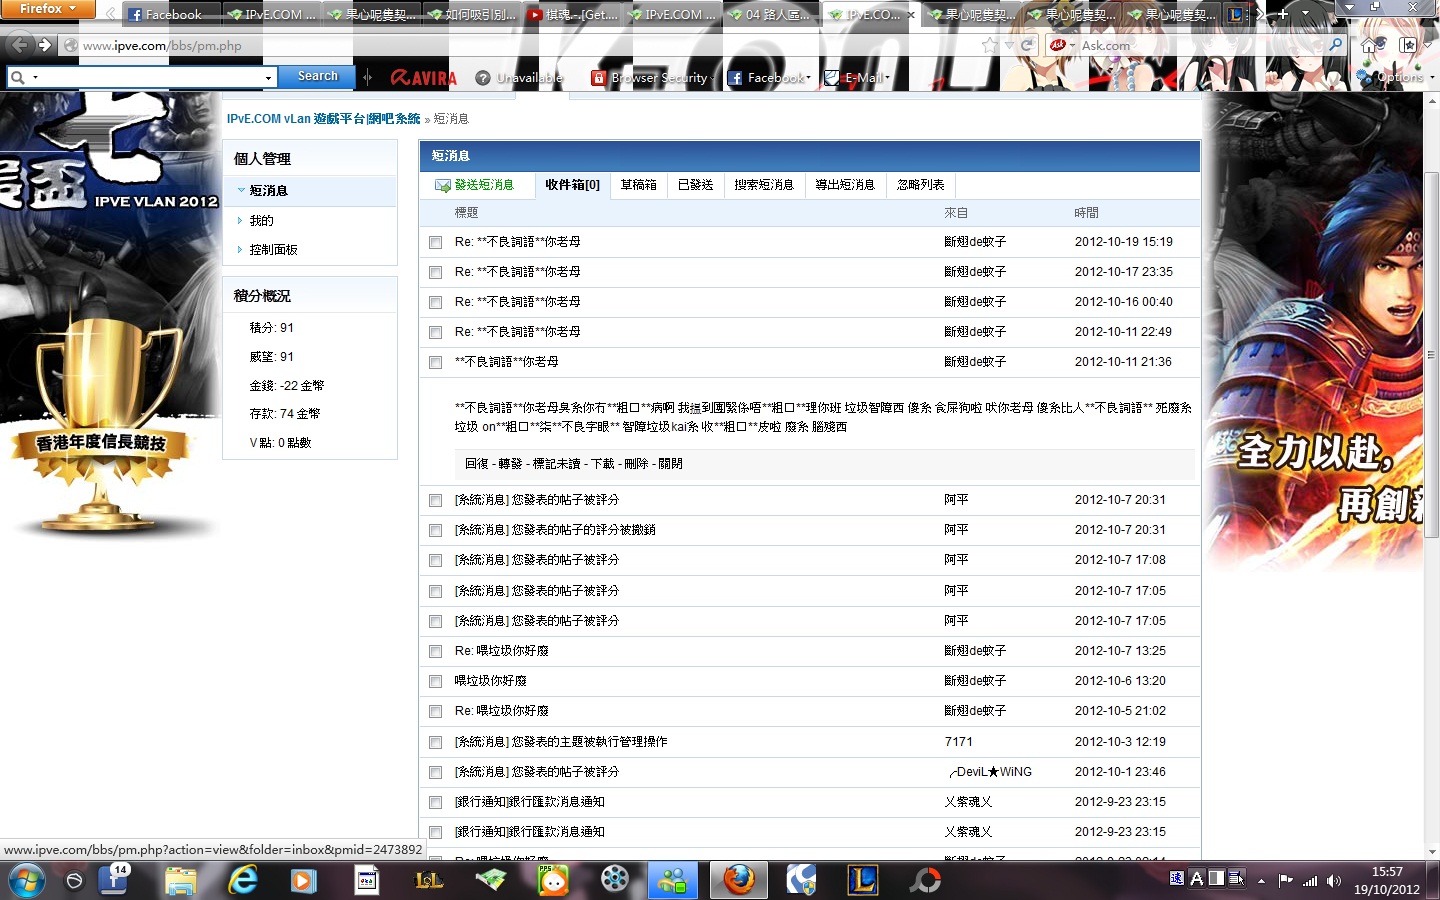Click the Facebook toolbar icon
The image size is (1440, 900).
click(735, 77)
